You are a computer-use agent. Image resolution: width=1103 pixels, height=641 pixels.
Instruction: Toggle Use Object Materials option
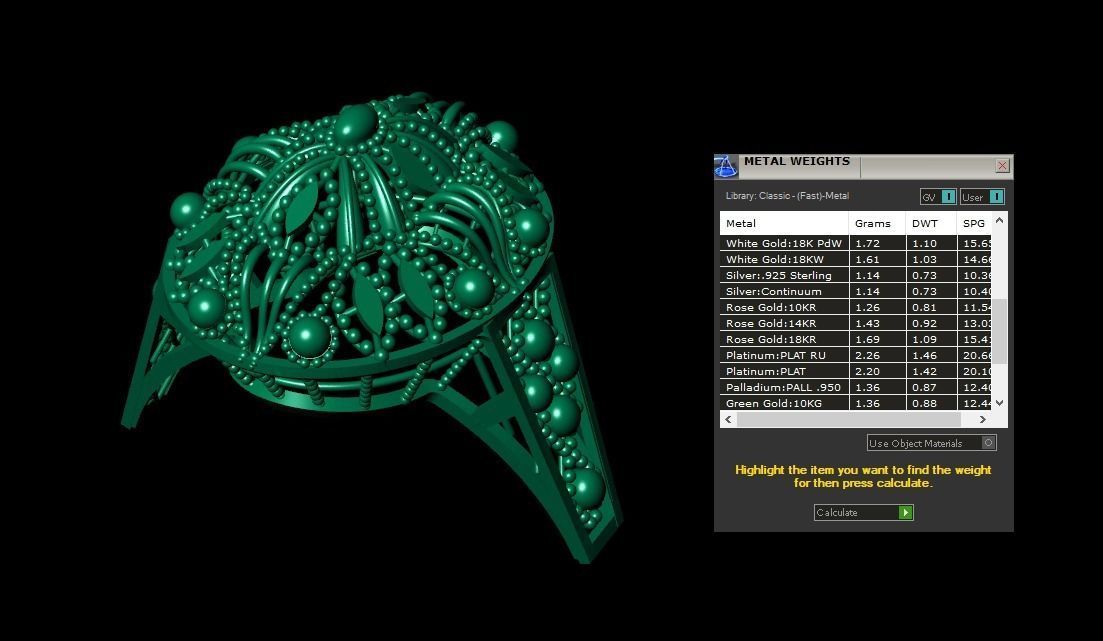(x=931, y=443)
